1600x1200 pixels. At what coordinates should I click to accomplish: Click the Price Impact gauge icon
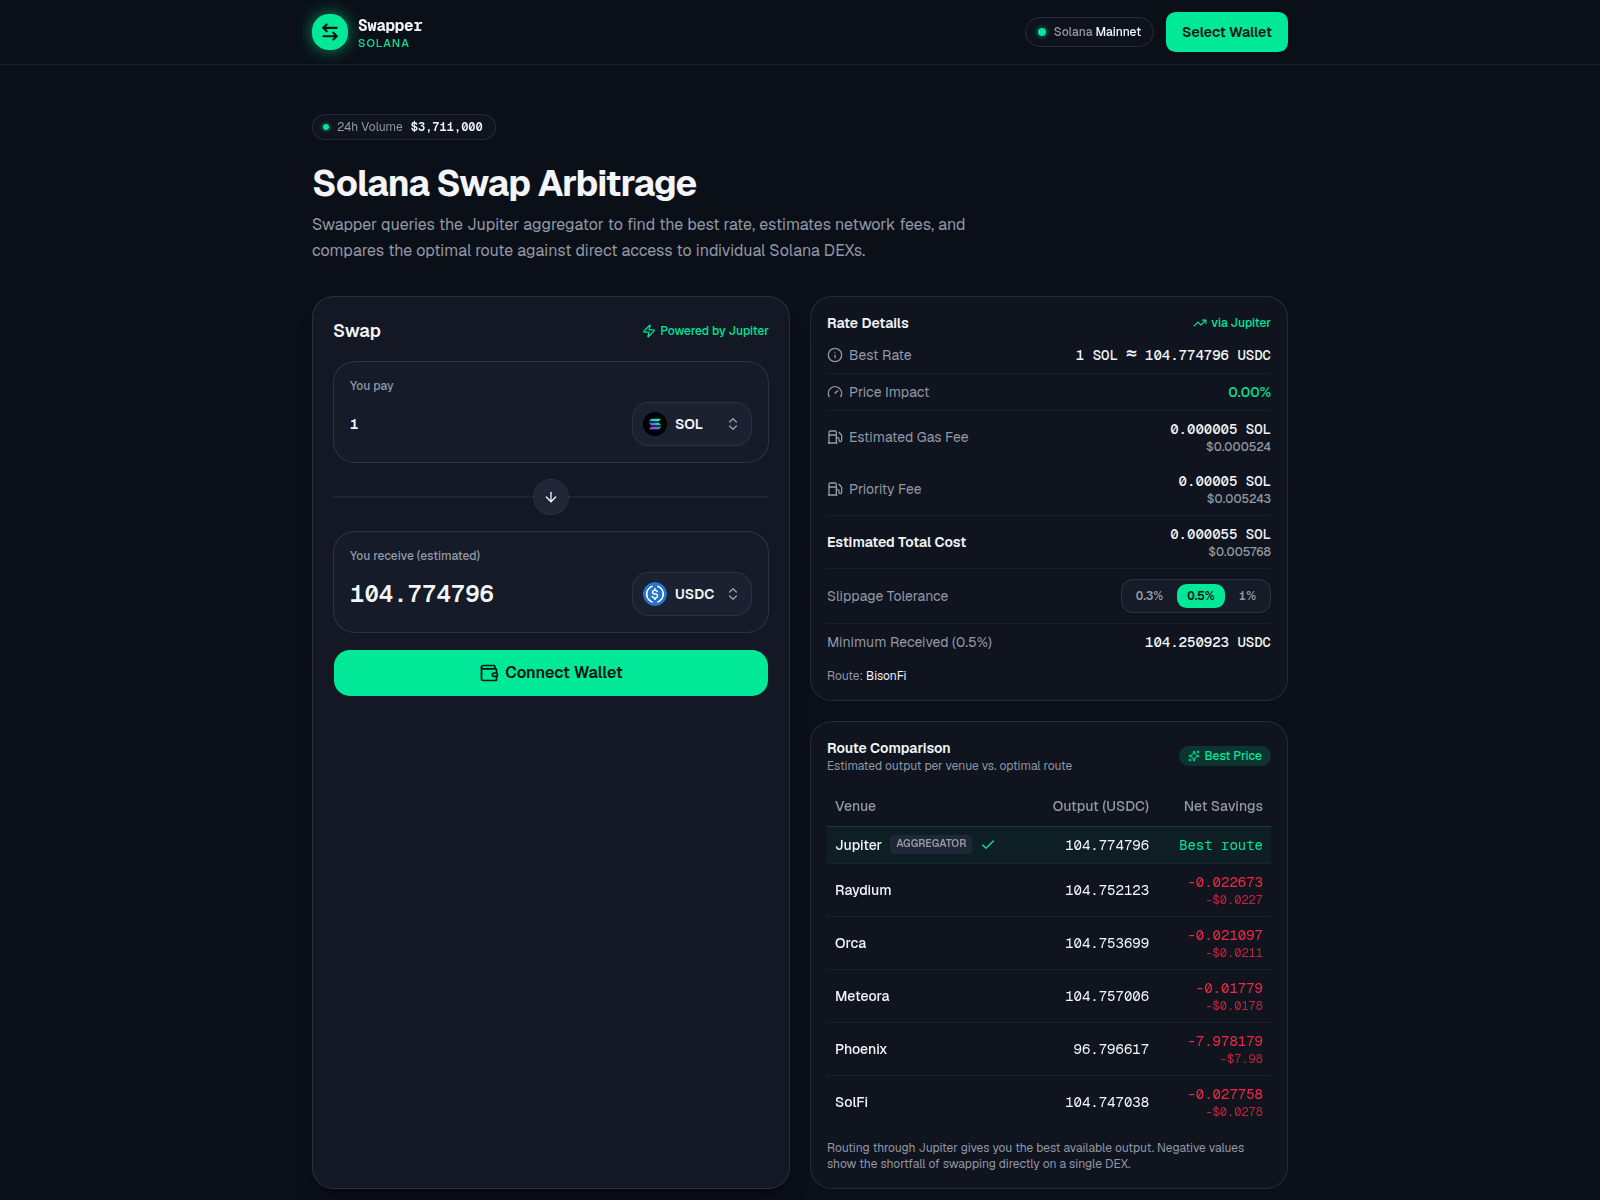(835, 392)
